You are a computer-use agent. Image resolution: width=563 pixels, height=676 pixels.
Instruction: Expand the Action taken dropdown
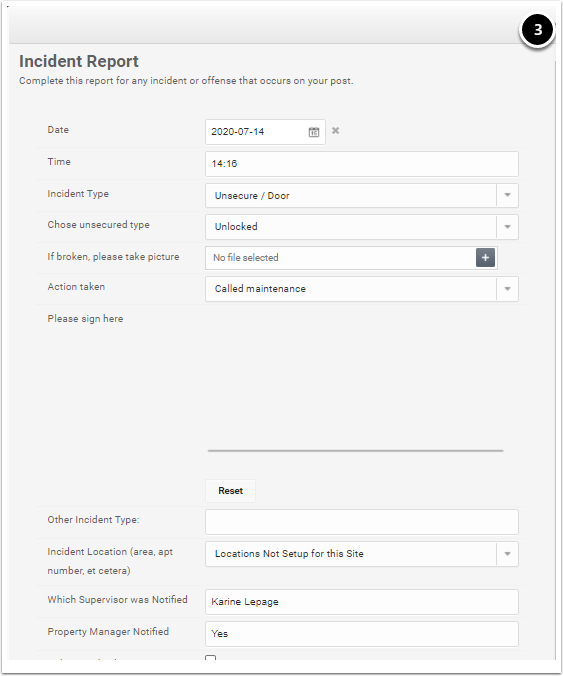click(507, 289)
